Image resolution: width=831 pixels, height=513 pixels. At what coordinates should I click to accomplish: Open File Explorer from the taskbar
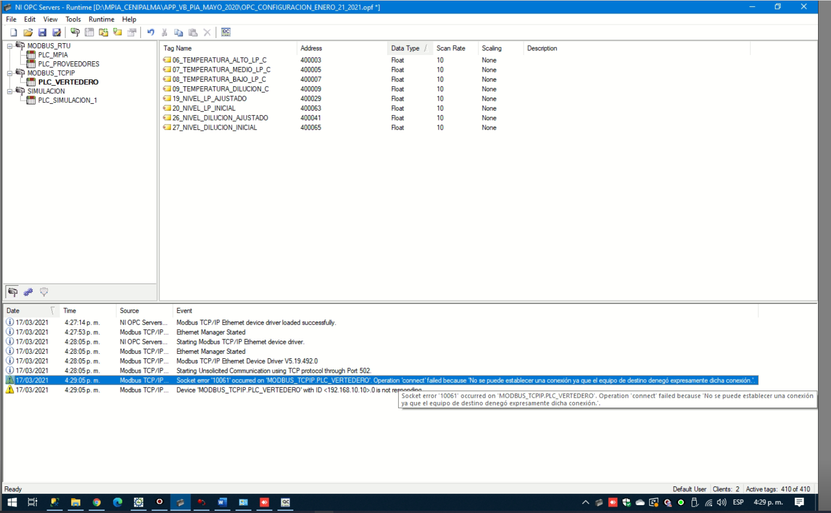(75, 502)
